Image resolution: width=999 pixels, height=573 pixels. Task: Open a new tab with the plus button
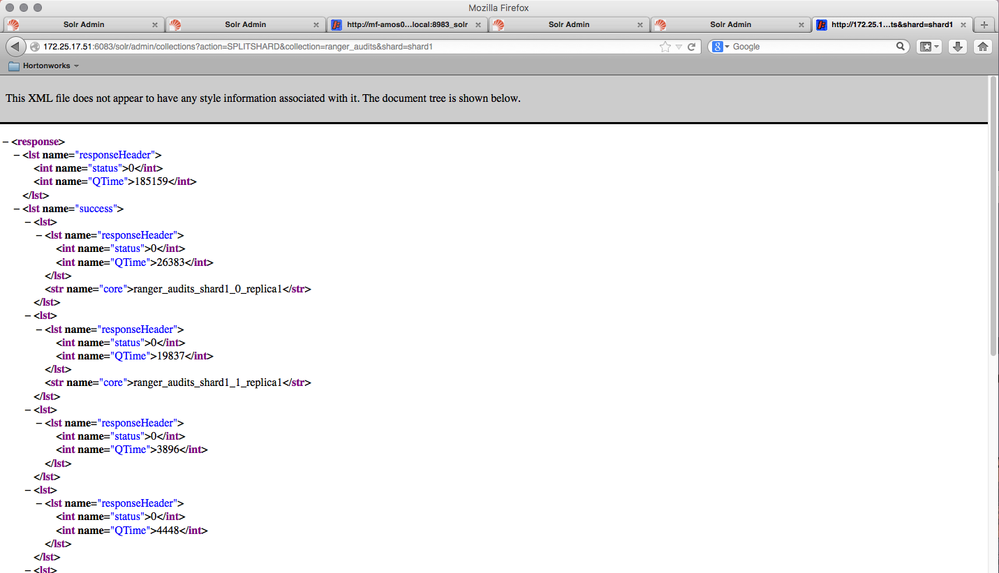tap(984, 25)
